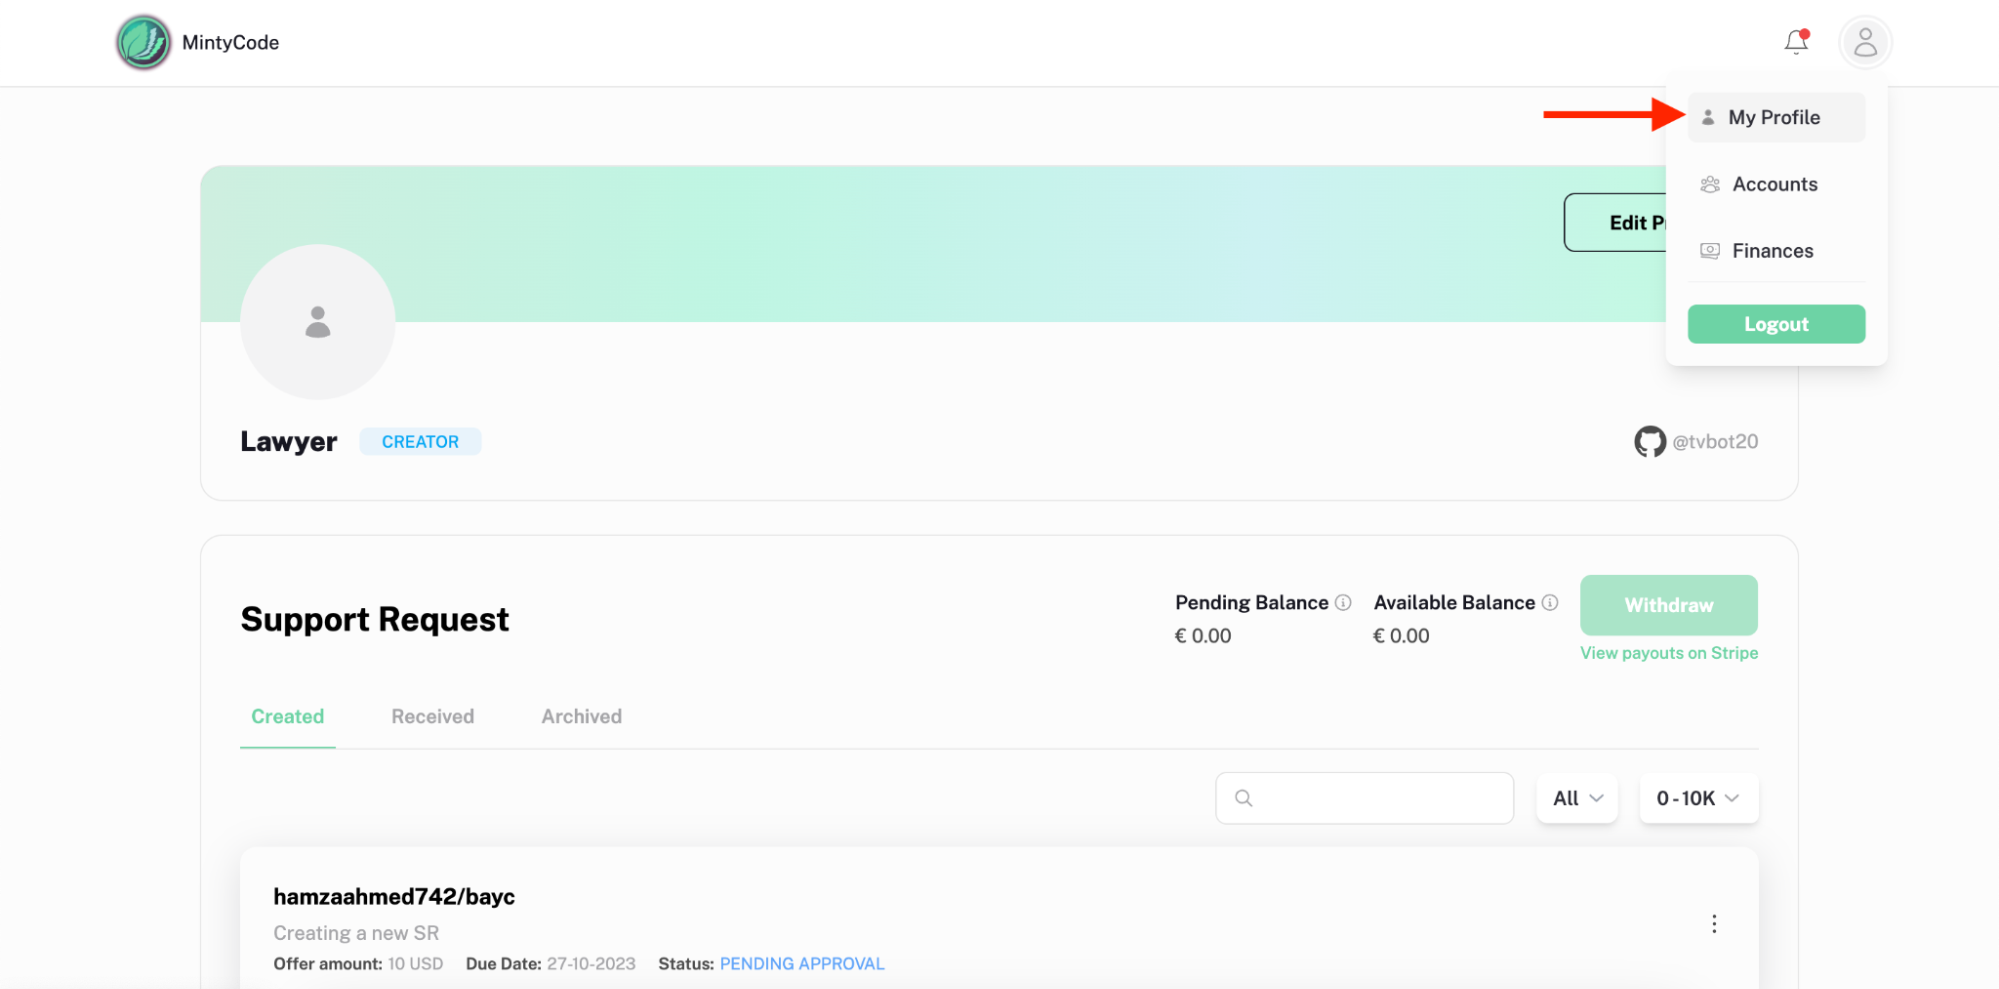Switch to the Created tab

287,716
